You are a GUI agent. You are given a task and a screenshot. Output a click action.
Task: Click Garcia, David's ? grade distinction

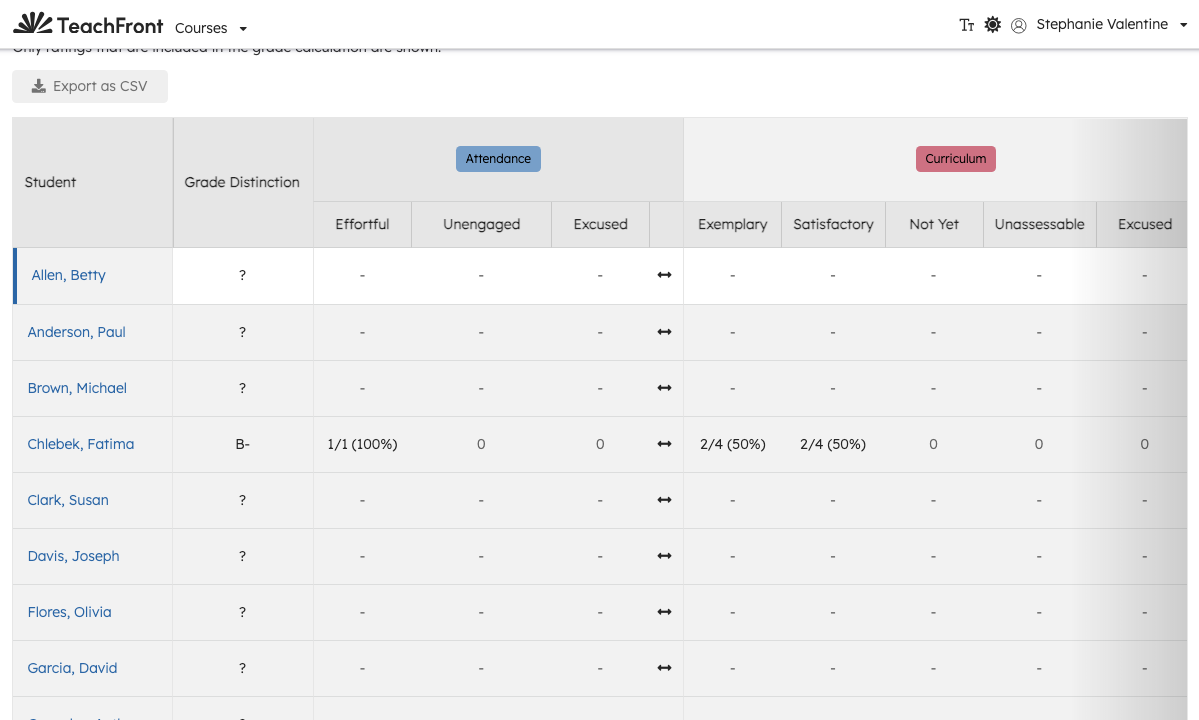coord(242,668)
